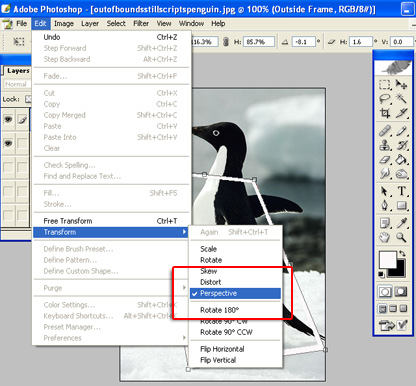The height and width of the screenshot is (386, 416).
Task: Open the Window menu
Action: [191, 24]
